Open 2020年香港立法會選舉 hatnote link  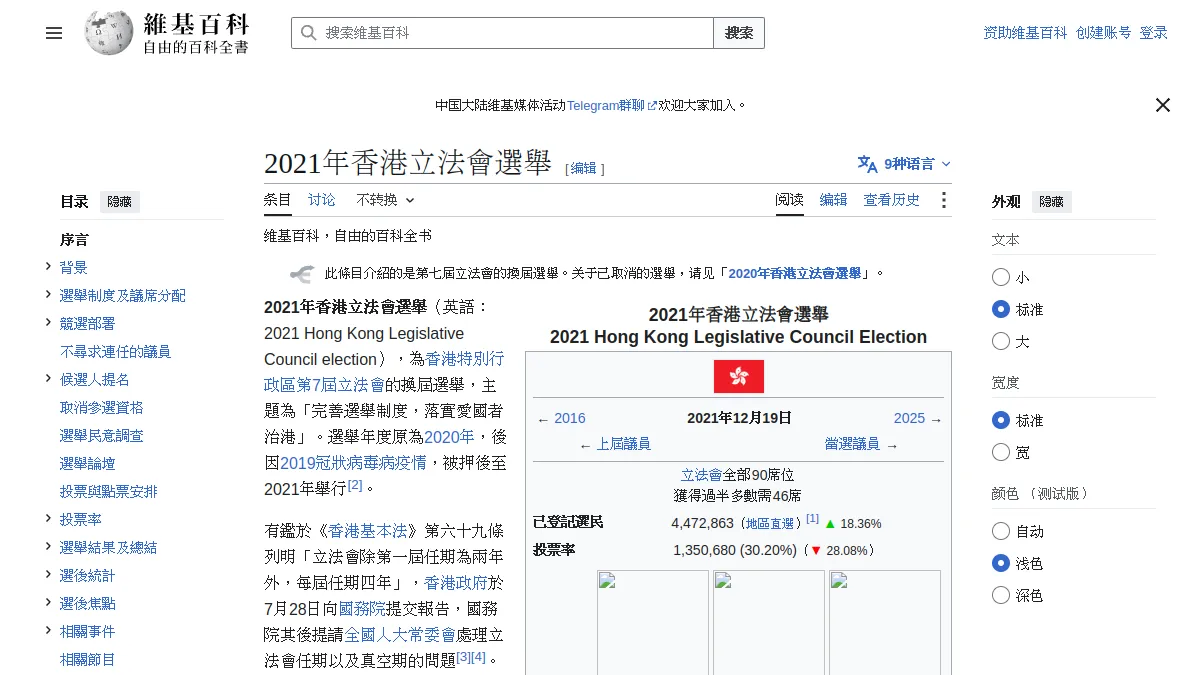[x=795, y=273]
